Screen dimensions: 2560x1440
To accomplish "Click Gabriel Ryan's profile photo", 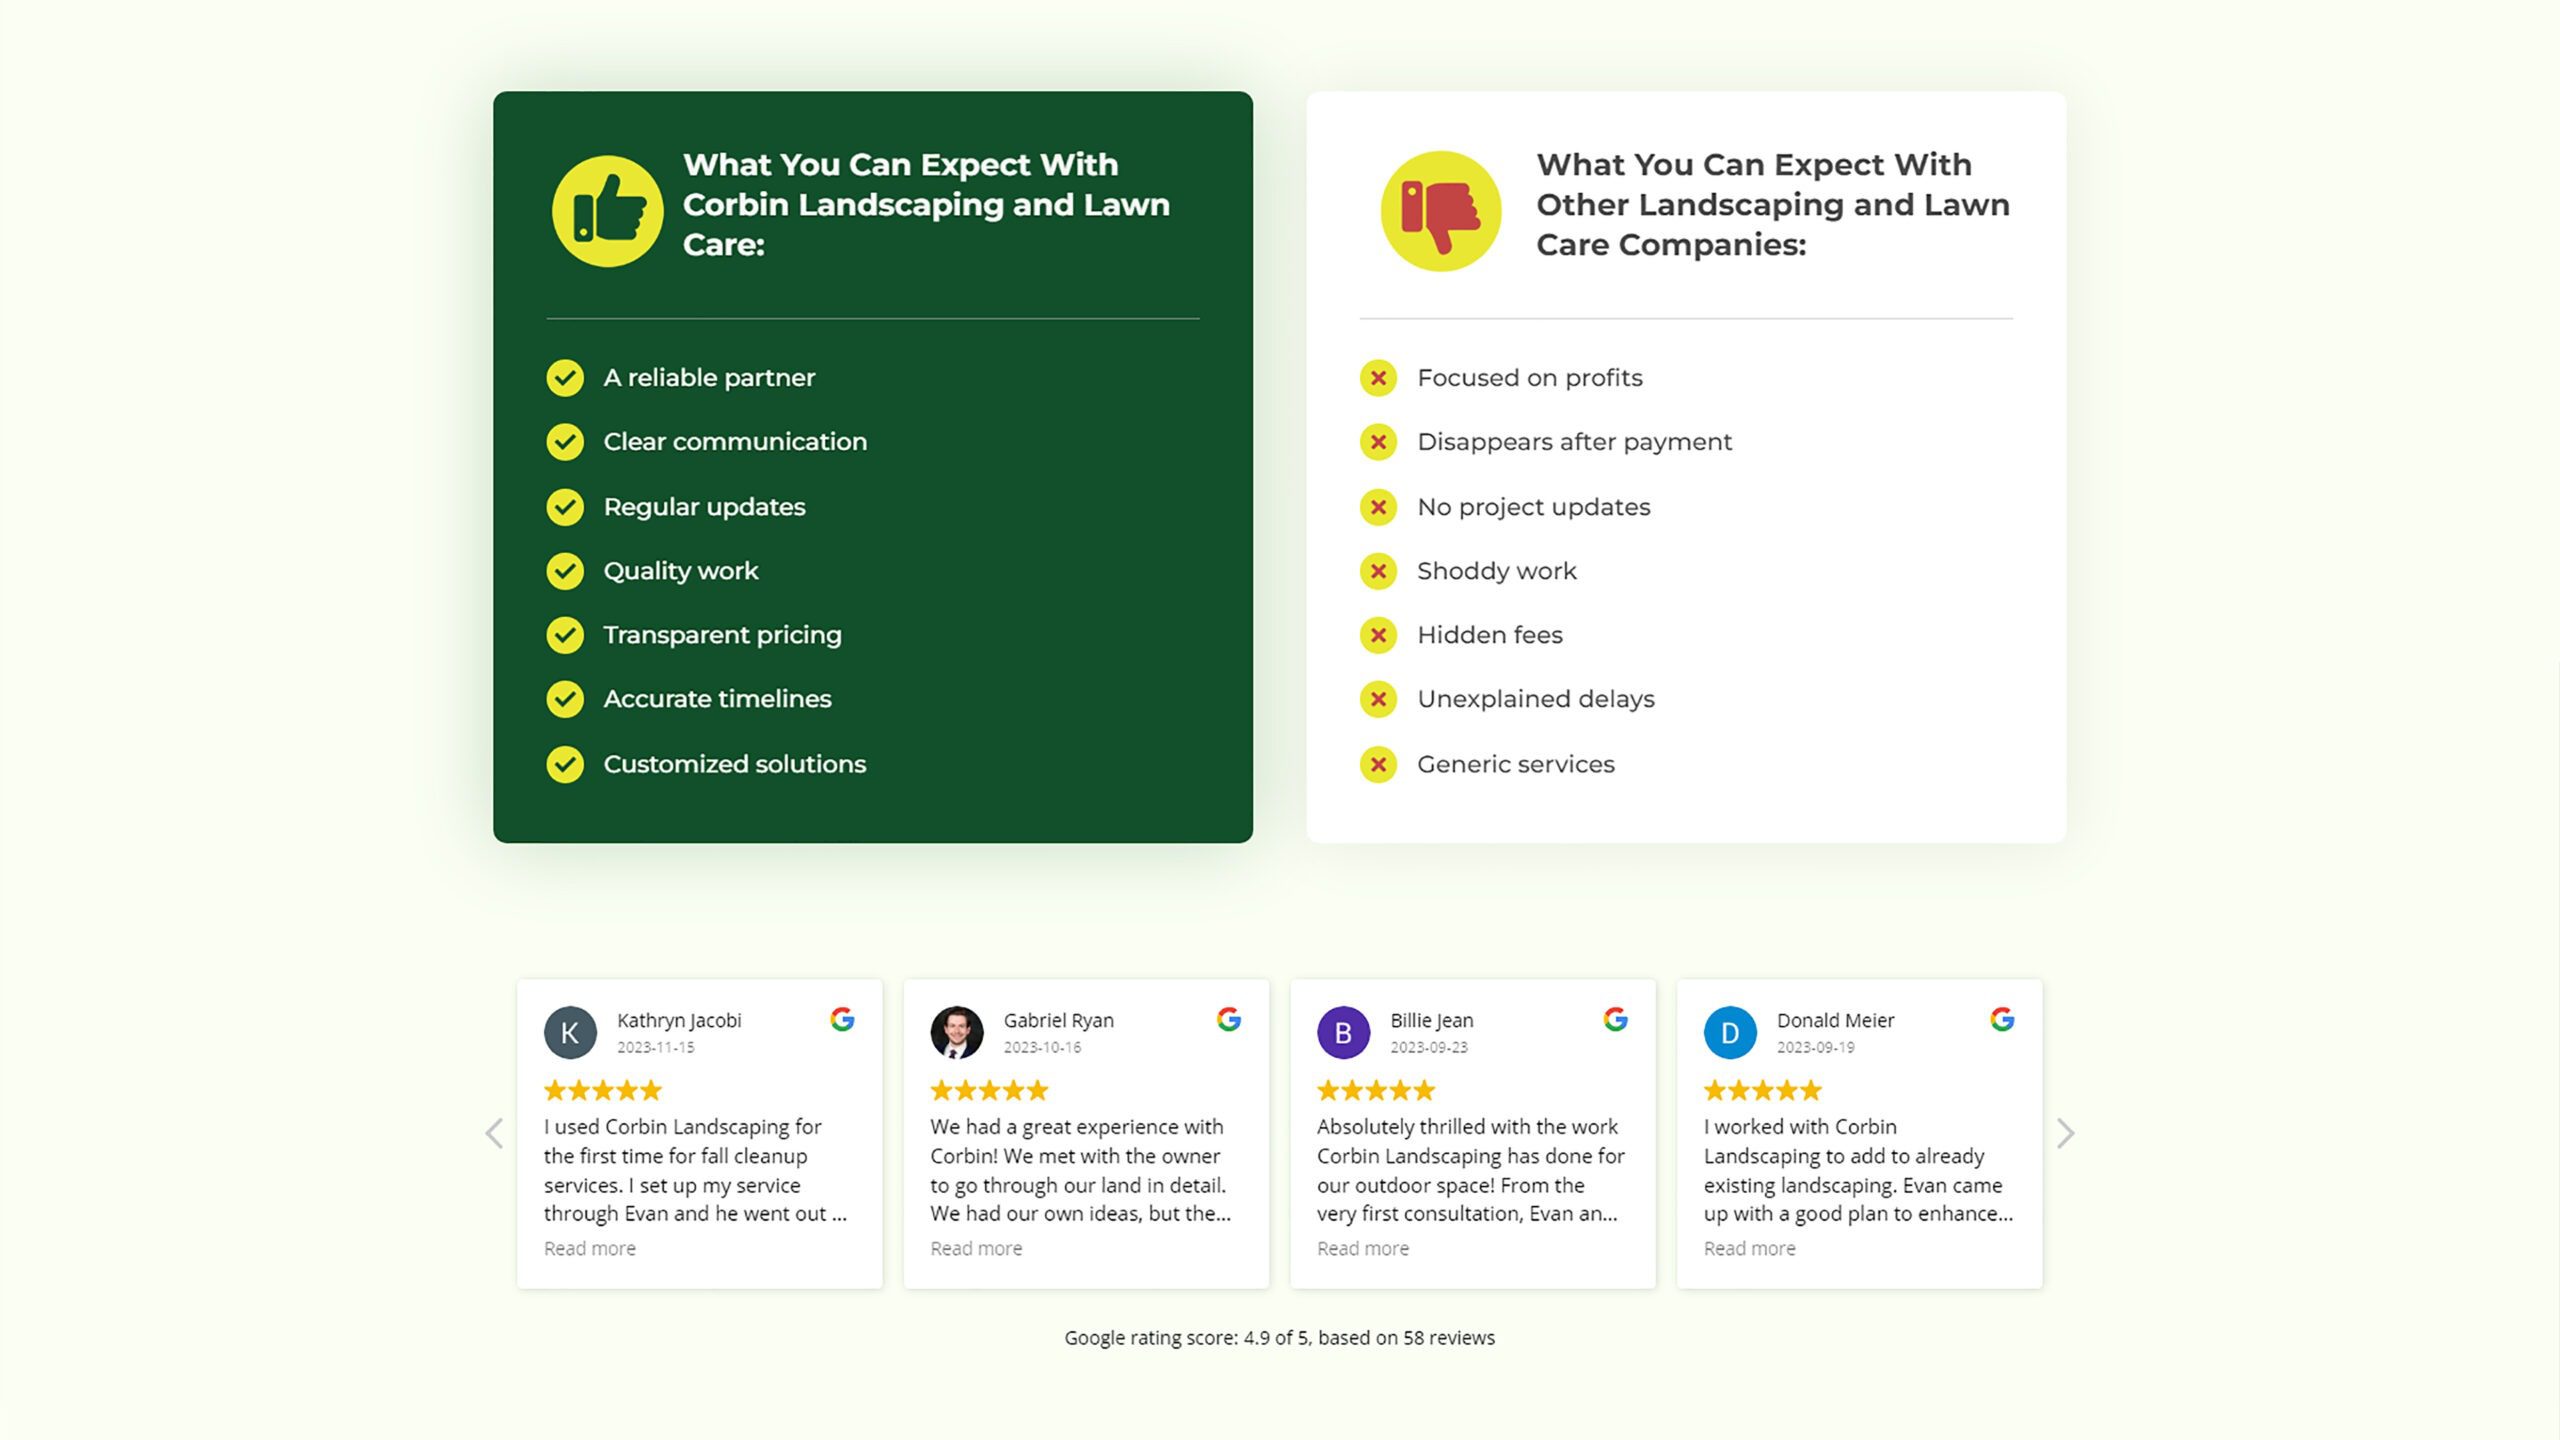I will (x=957, y=1032).
